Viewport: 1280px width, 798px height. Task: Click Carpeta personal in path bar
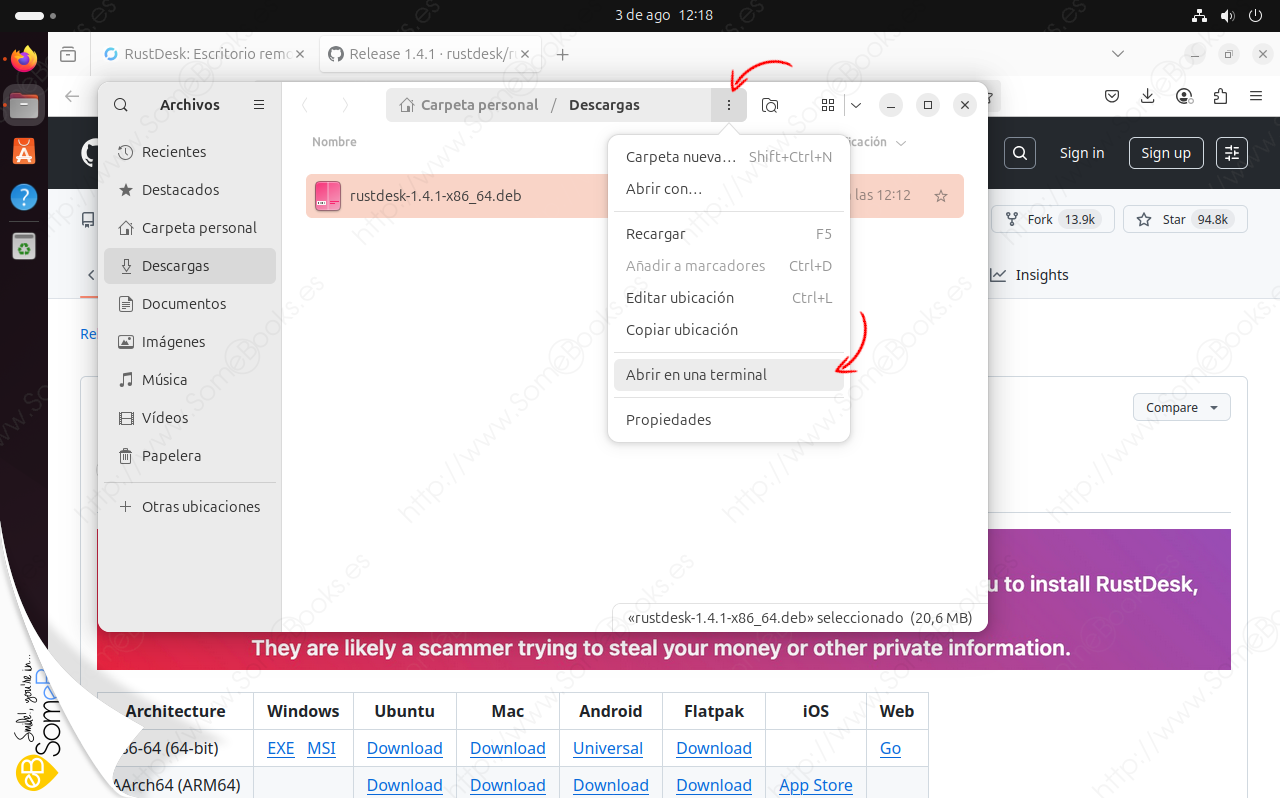pyautogui.click(x=468, y=105)
